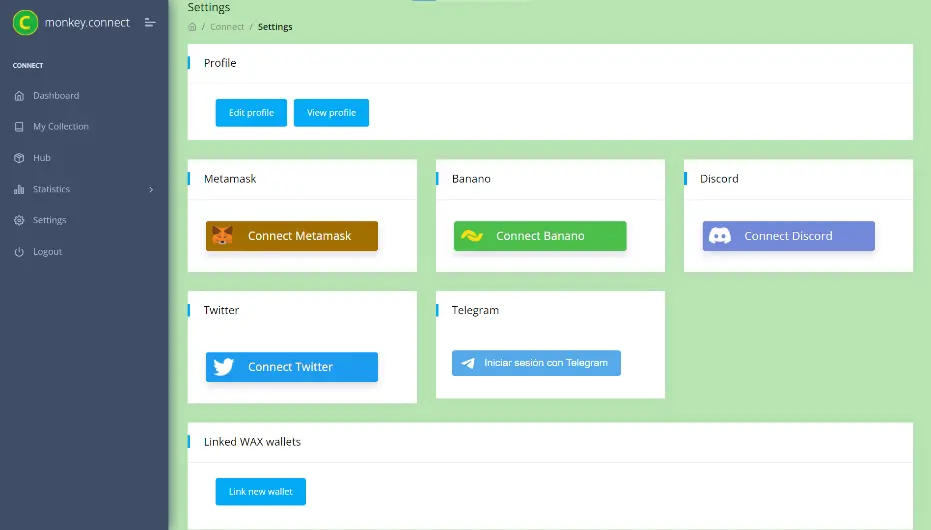Click the Link new wallet button
931x530 pixels.
261,491
